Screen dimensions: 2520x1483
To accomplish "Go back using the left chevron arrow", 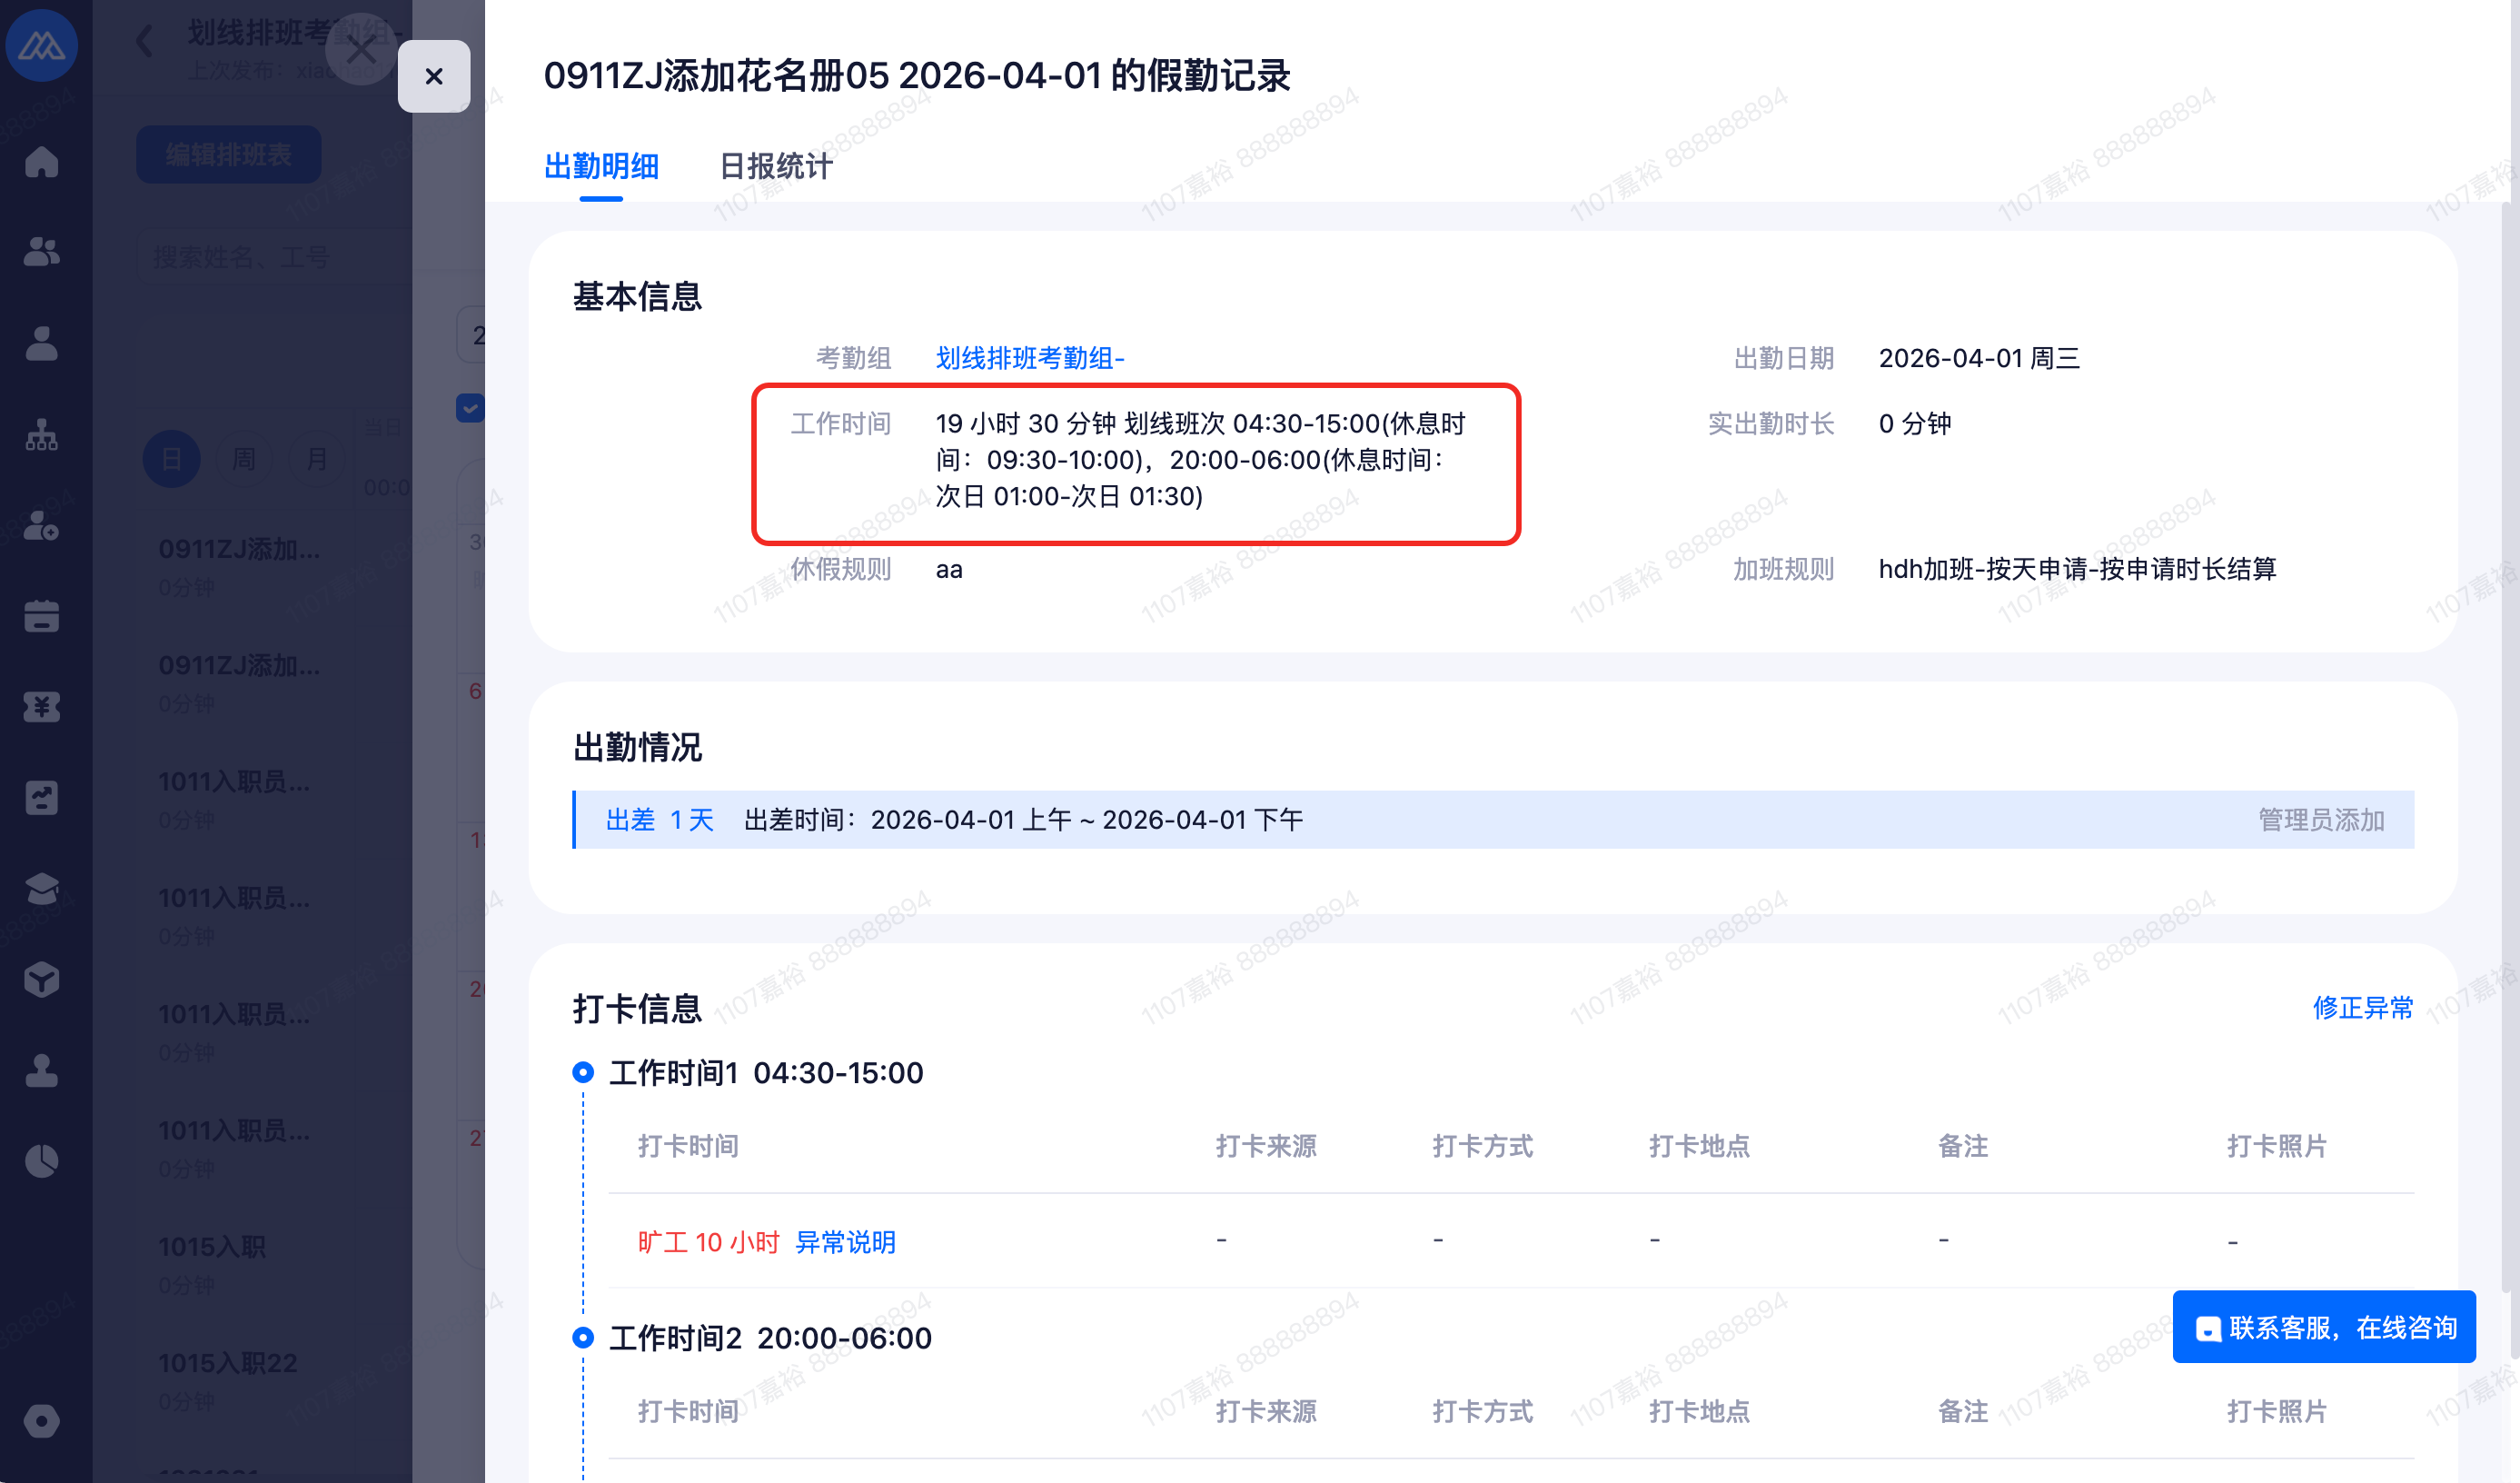I will [145, 41].
